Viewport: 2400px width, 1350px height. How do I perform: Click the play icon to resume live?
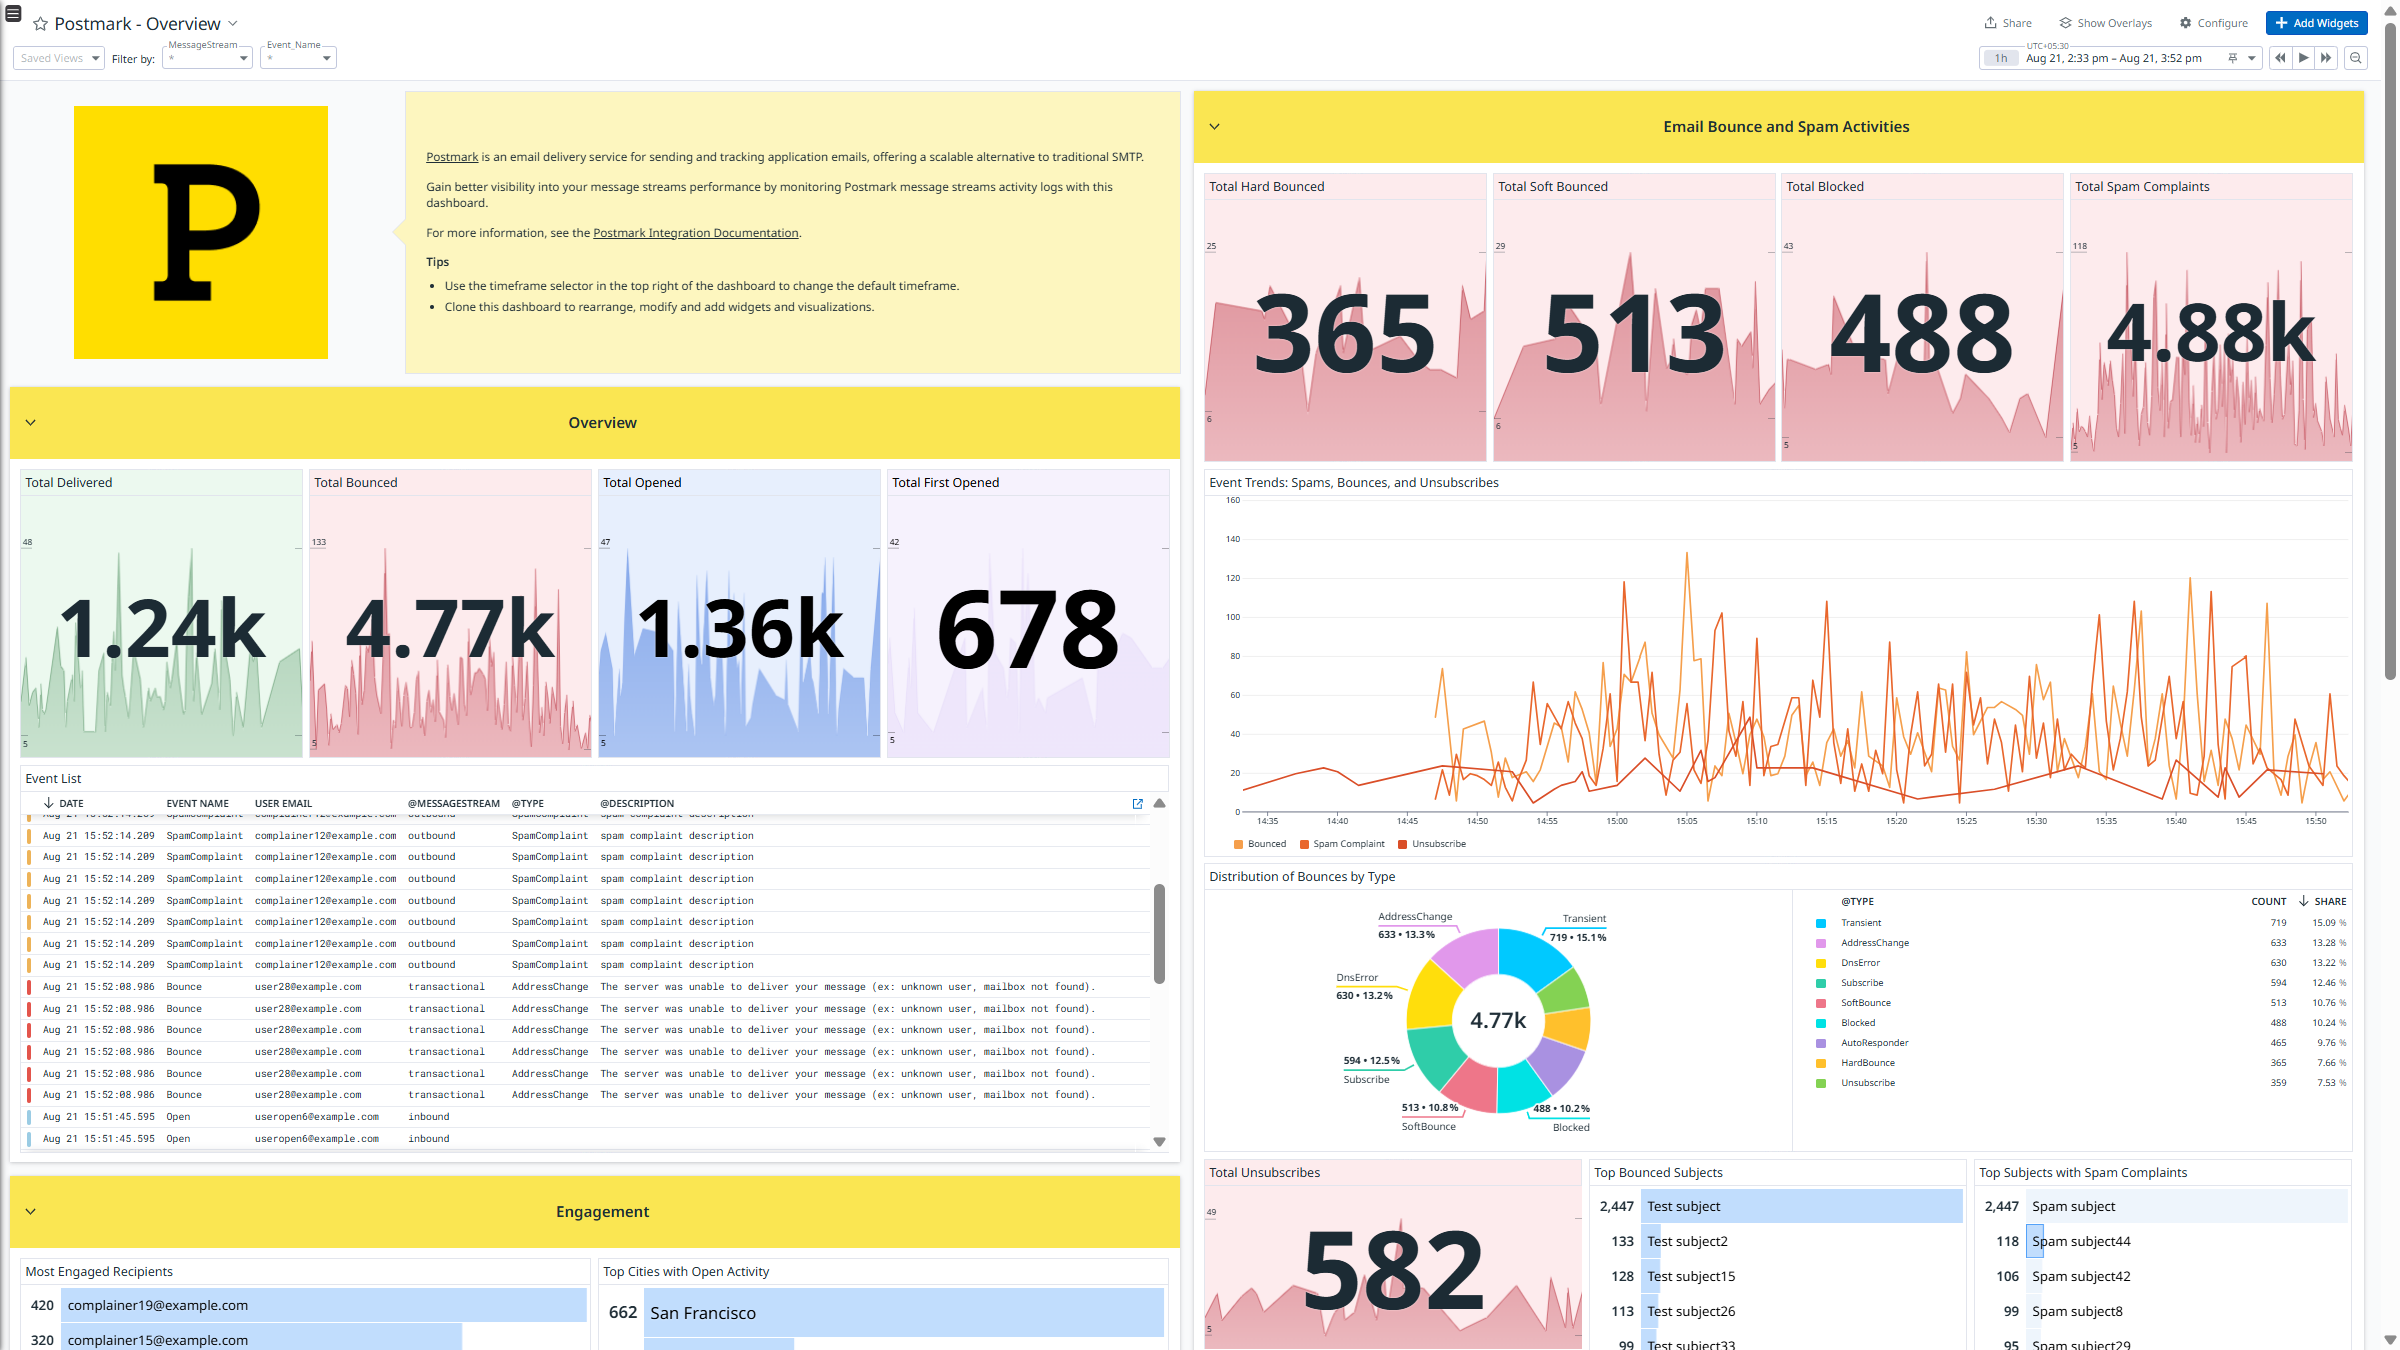pos(2303,58)
